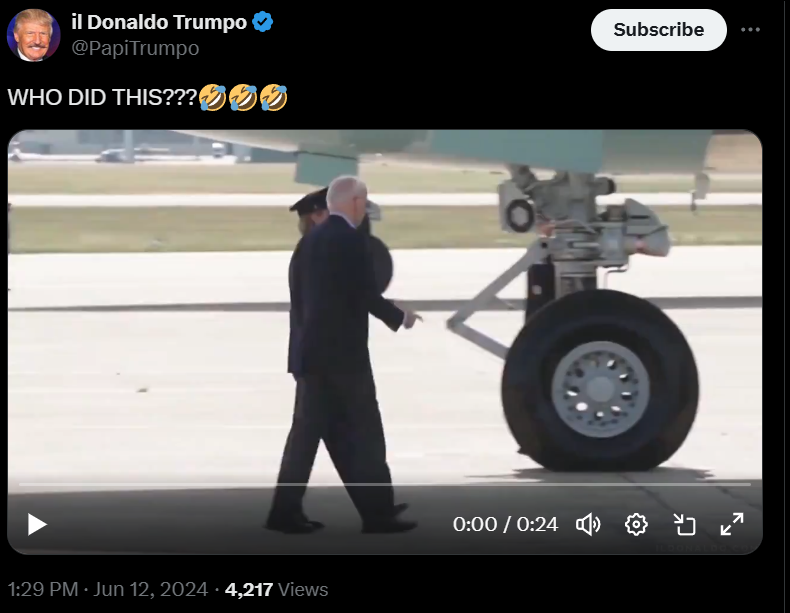Image resolution: width=790 pixels, height=613 pixels.
Task: Open picture-in-picture pop-out icon
Action: pyautogui.click(x=684, y=524)
